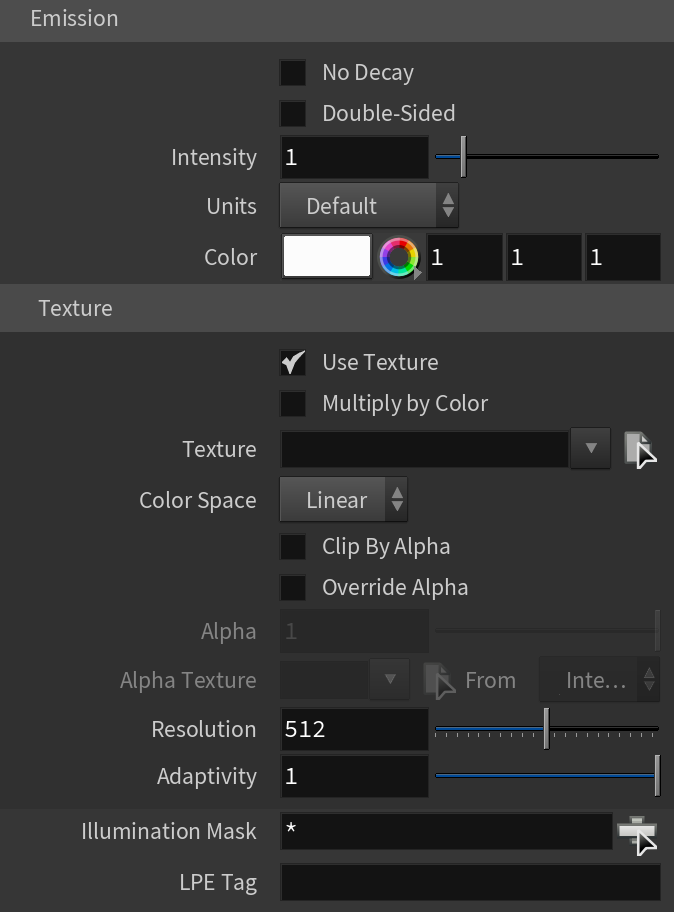Image resolution: width=674 pixels, height=912 pixels.
Task: Toggle the Double-Sided checkbox
Action: pos(293,113)
